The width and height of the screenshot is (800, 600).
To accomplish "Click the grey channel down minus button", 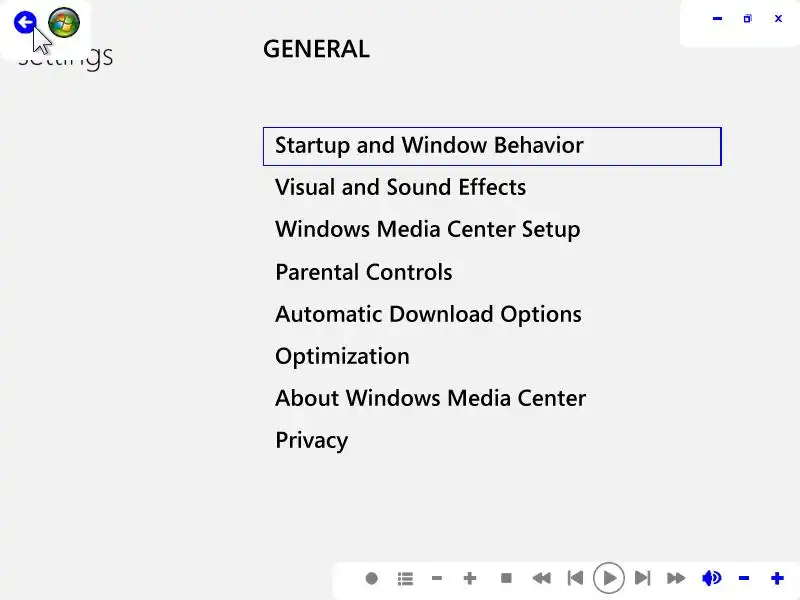I will [x=437, y=578].
